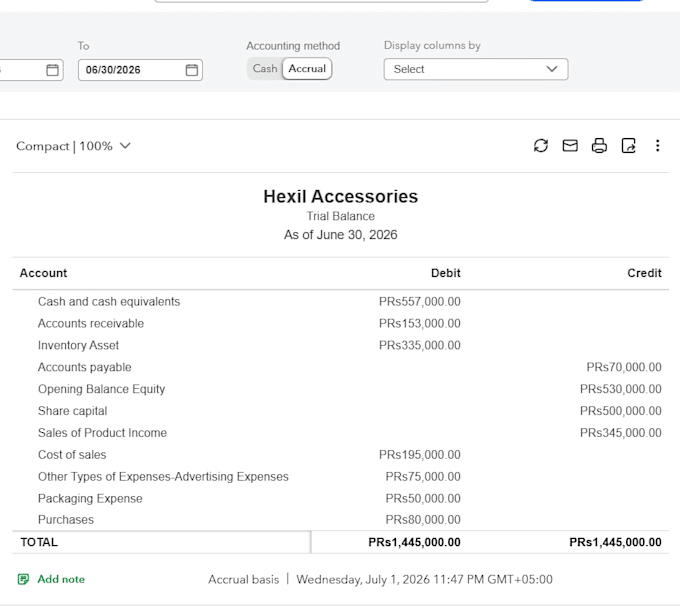Refresh the Trial Balance report
Image resolution: width=680 pixels, height=612 pixels.
(541, 146)
